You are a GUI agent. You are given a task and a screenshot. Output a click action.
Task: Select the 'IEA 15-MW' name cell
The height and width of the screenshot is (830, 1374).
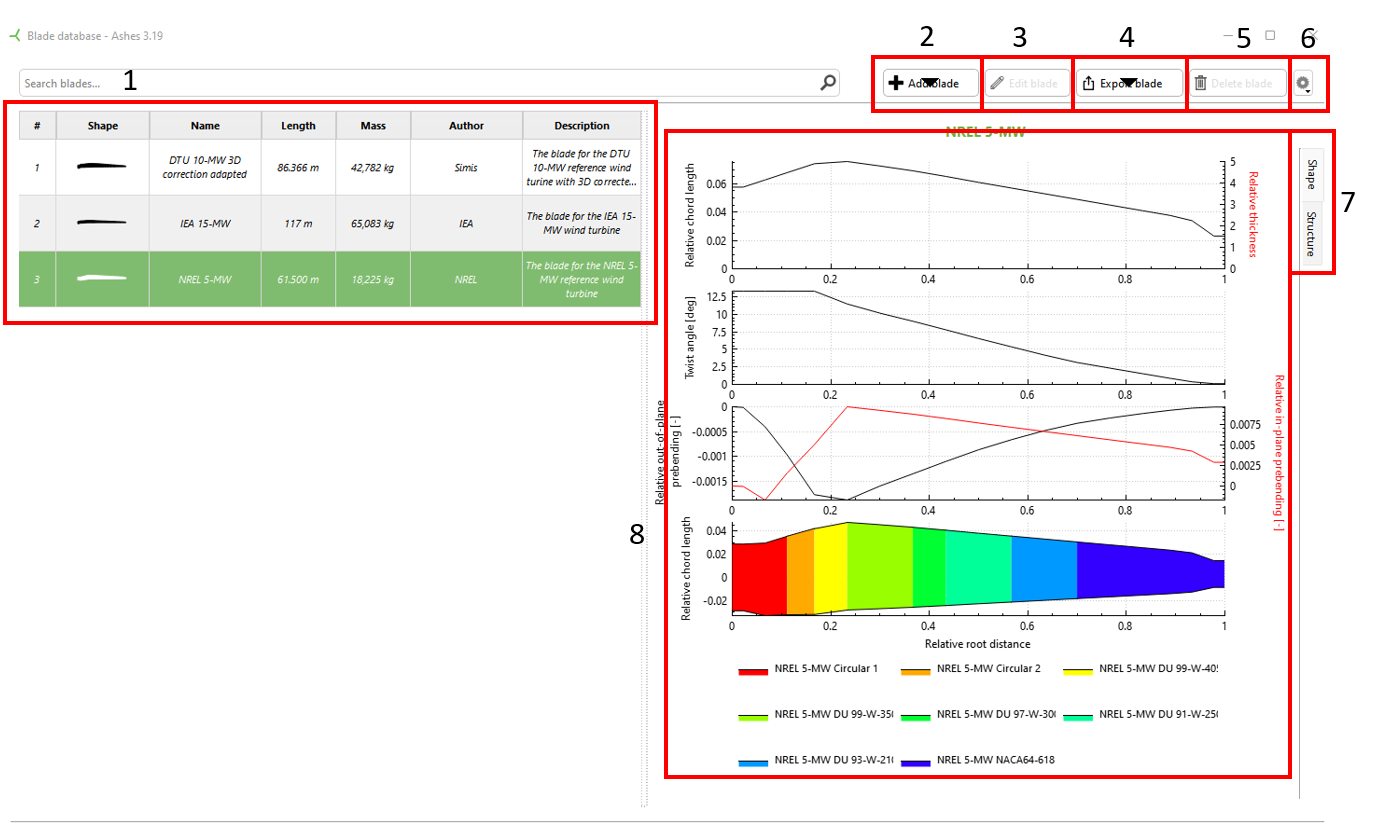click(x=206, y=223)
